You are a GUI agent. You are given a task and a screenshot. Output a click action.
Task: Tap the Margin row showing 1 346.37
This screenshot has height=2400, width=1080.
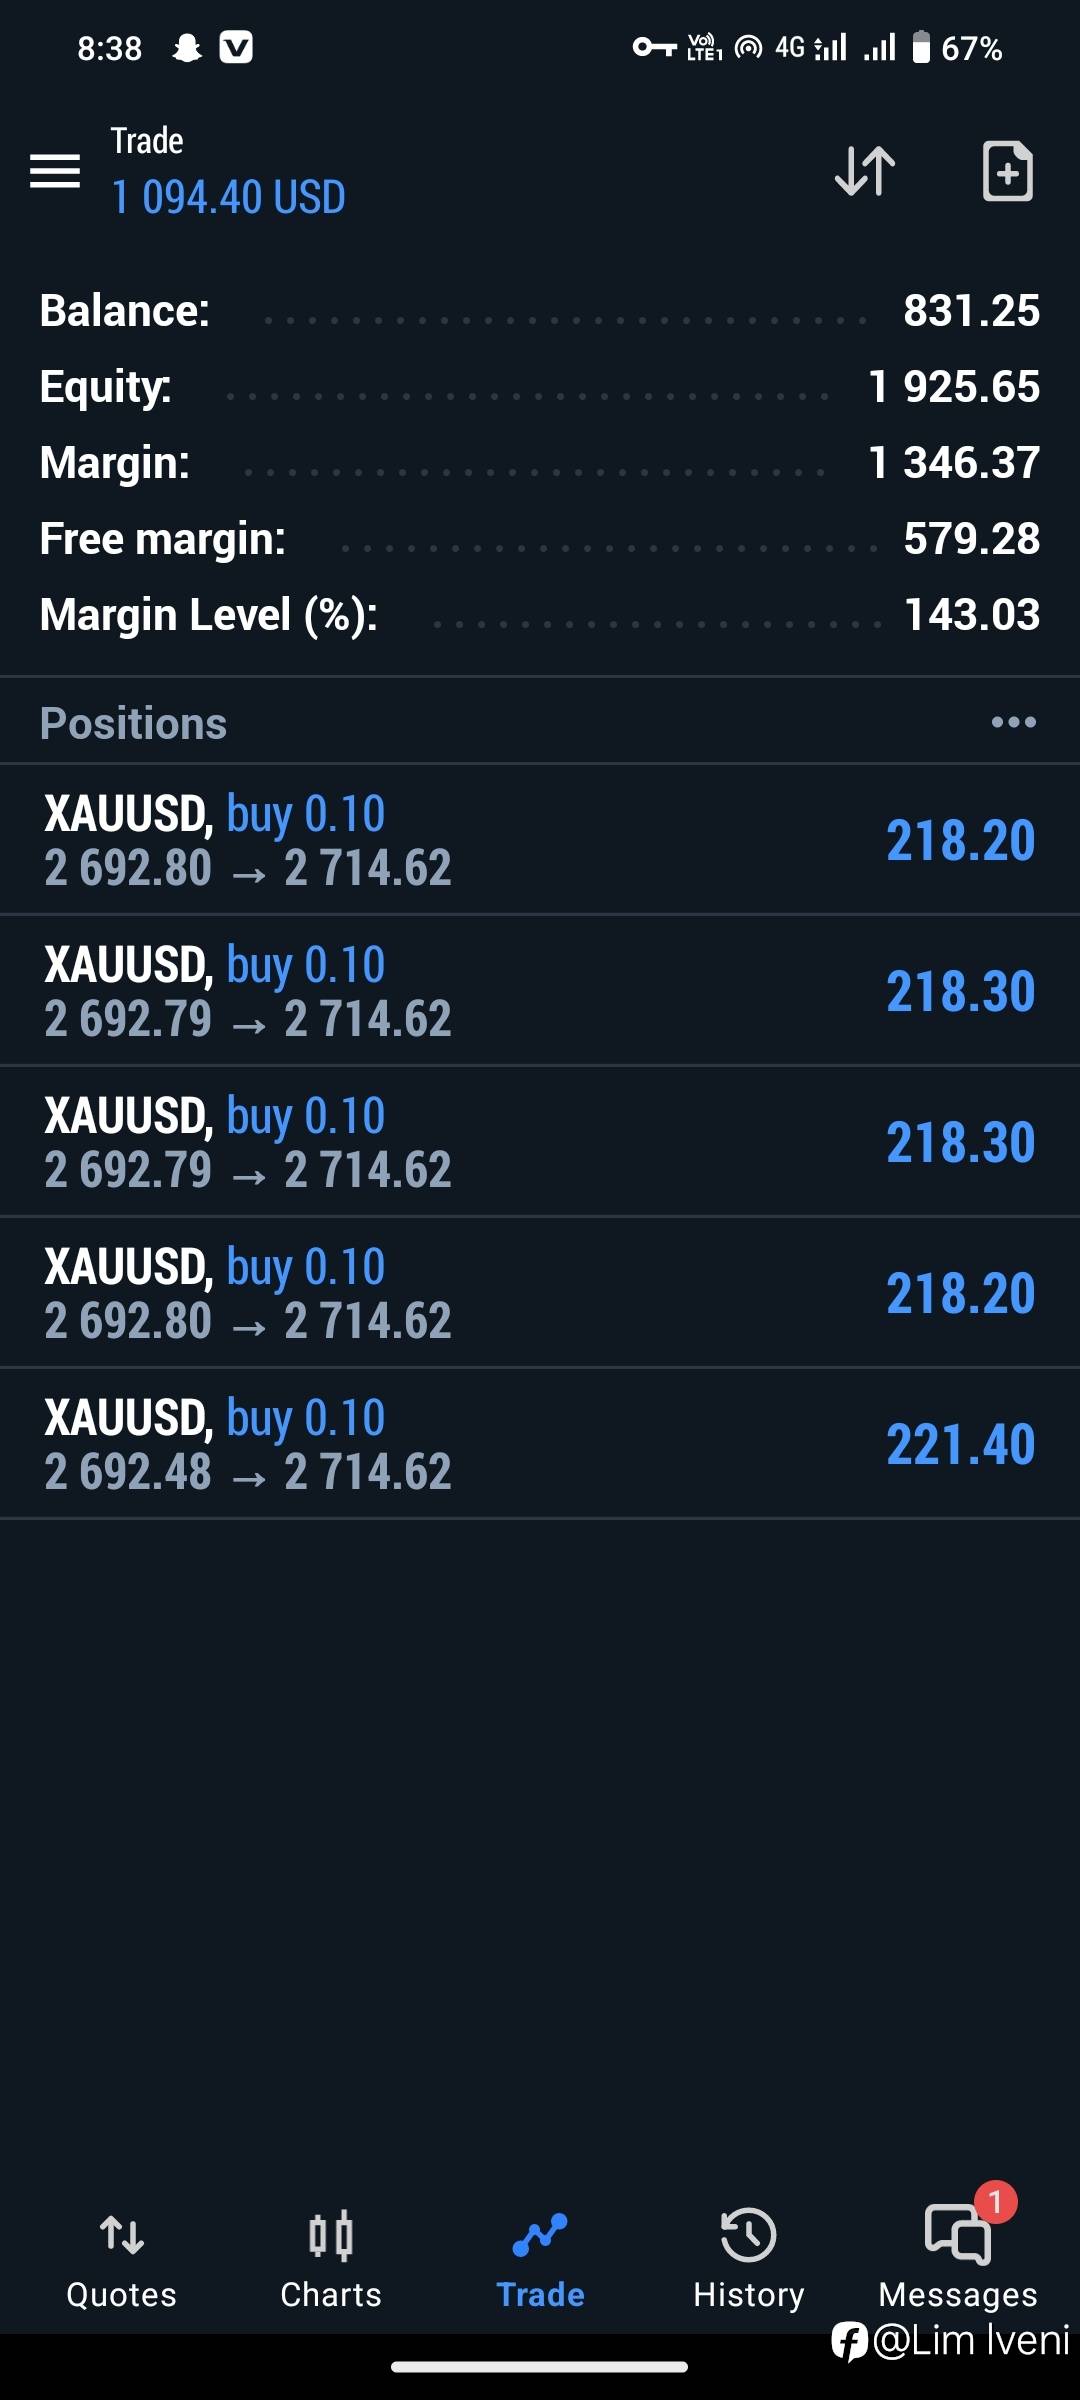[540, 463]
